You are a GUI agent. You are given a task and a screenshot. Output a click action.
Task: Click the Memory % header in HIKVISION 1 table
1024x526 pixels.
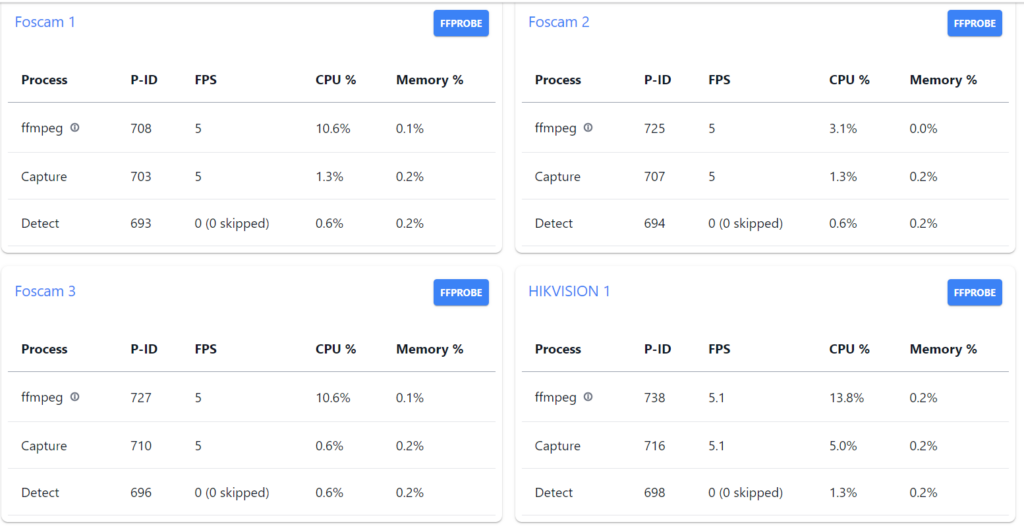[943, 349]
